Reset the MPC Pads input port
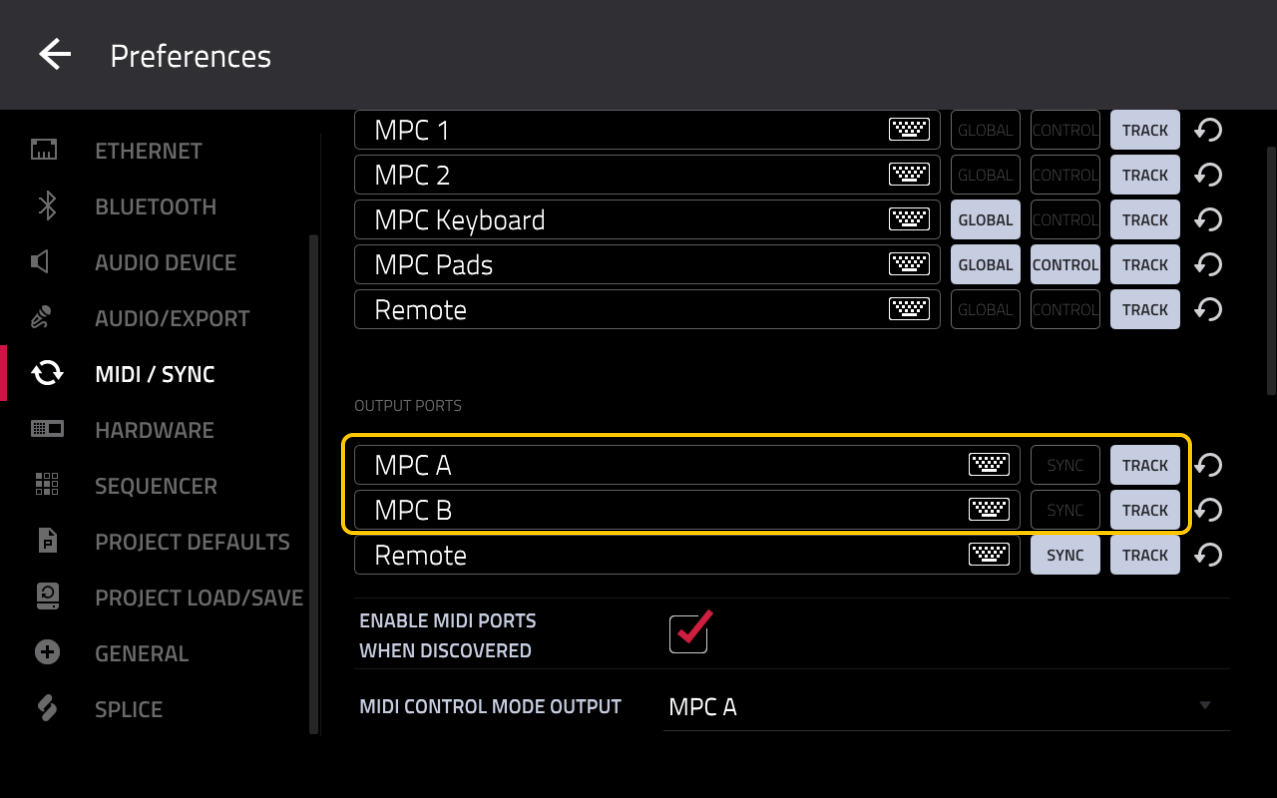Viewport: 1277px width, 798px height. pos(1208,265)
